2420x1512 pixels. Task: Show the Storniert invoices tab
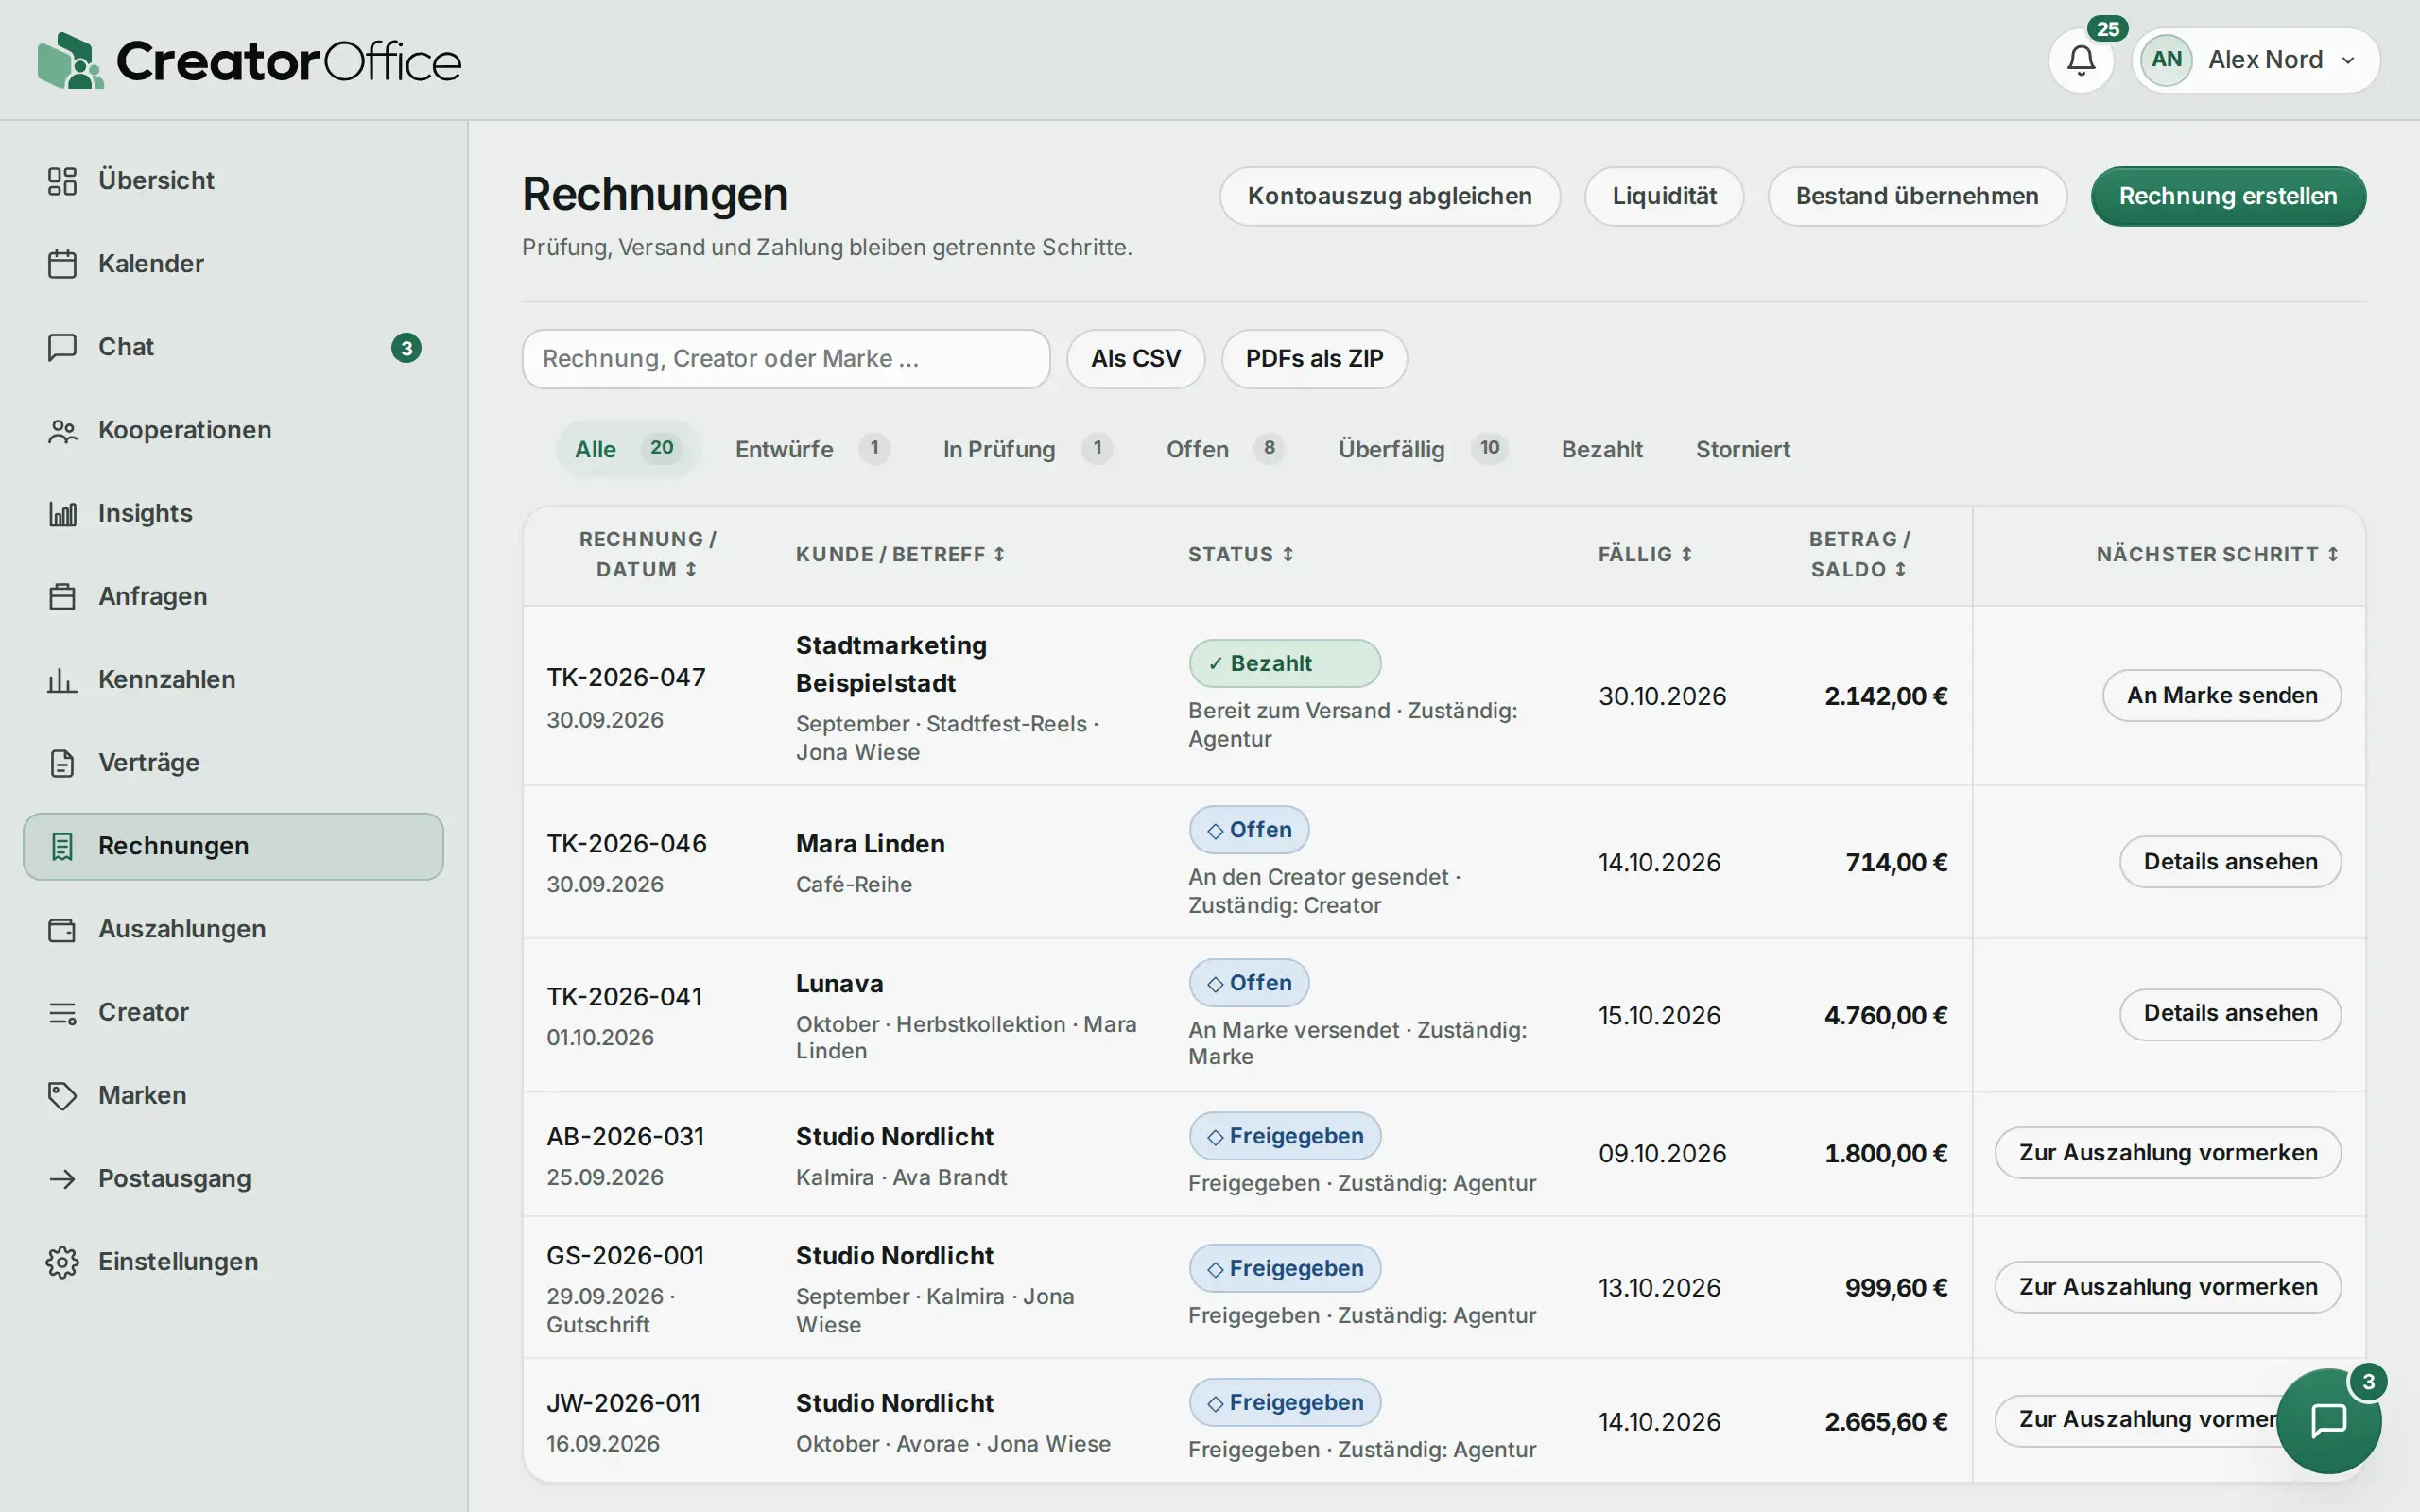[x=1742, y=449]
